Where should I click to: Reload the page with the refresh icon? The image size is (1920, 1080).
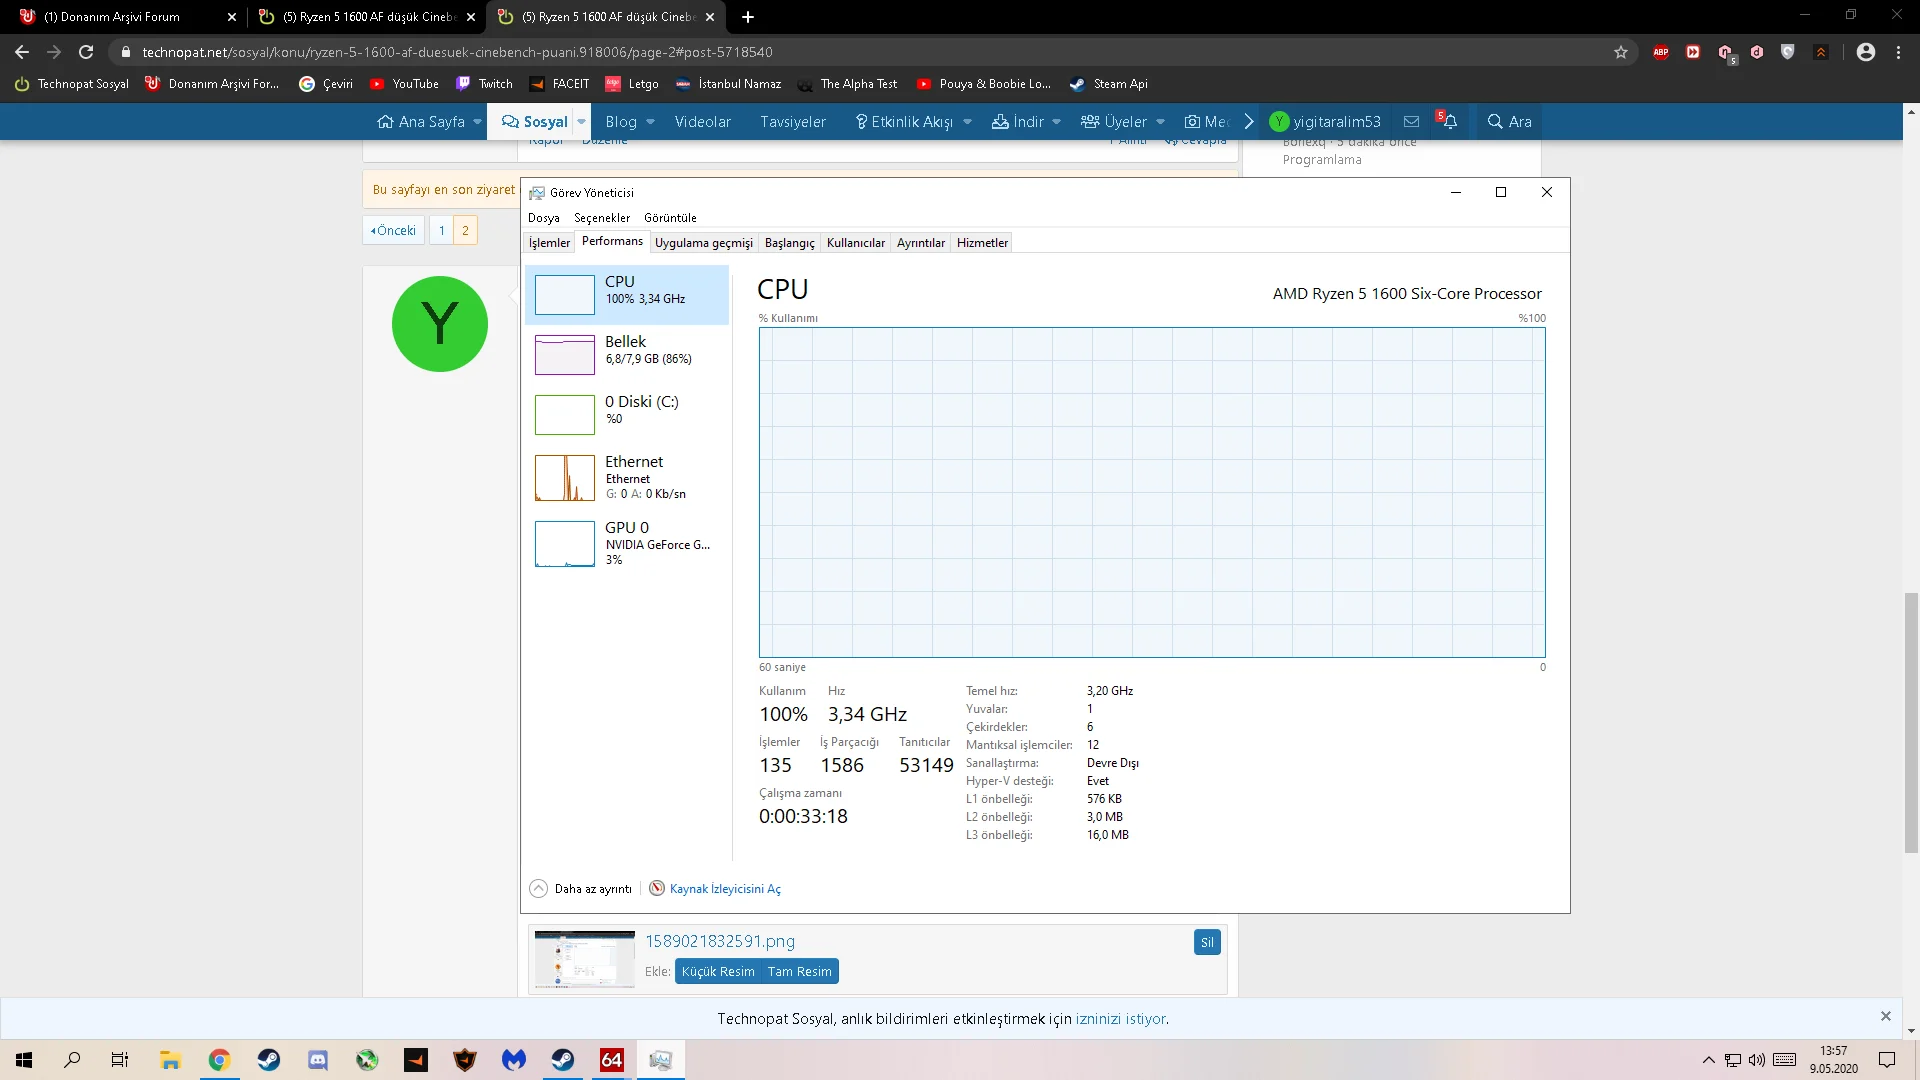coord(86,52)
